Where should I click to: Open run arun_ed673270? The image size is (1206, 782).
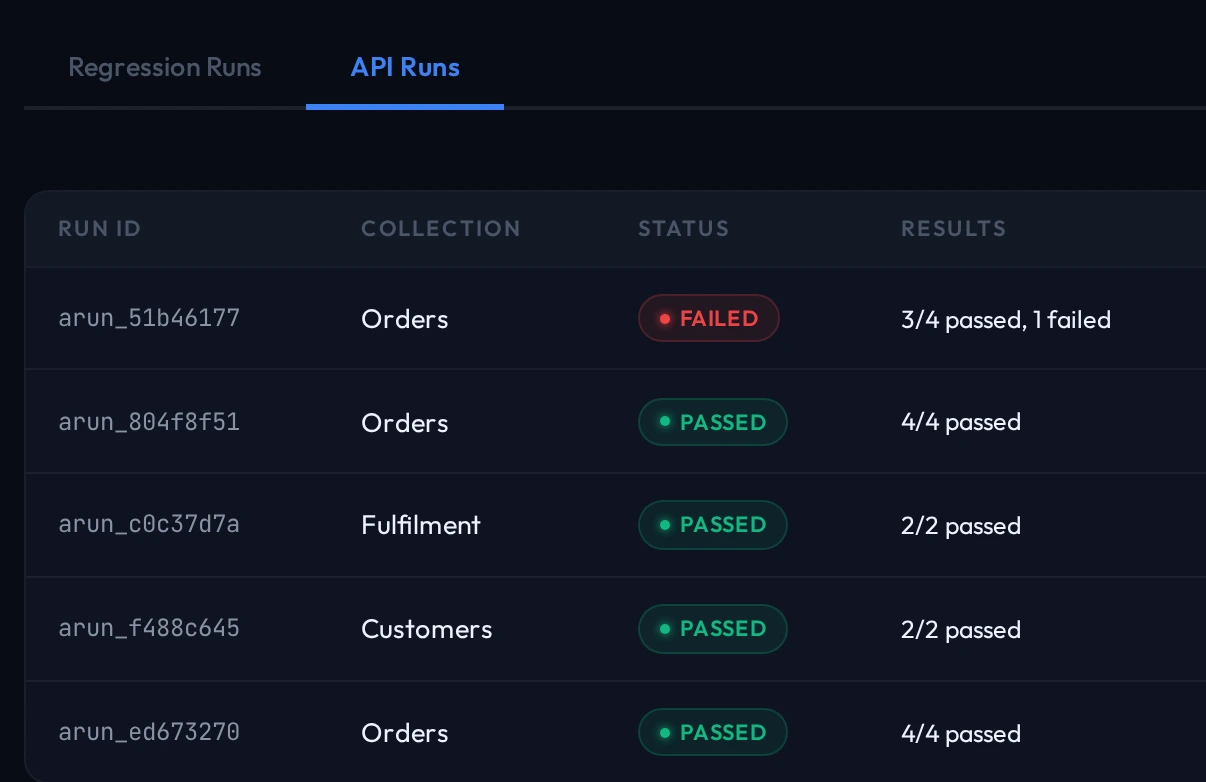pos(149,733)
